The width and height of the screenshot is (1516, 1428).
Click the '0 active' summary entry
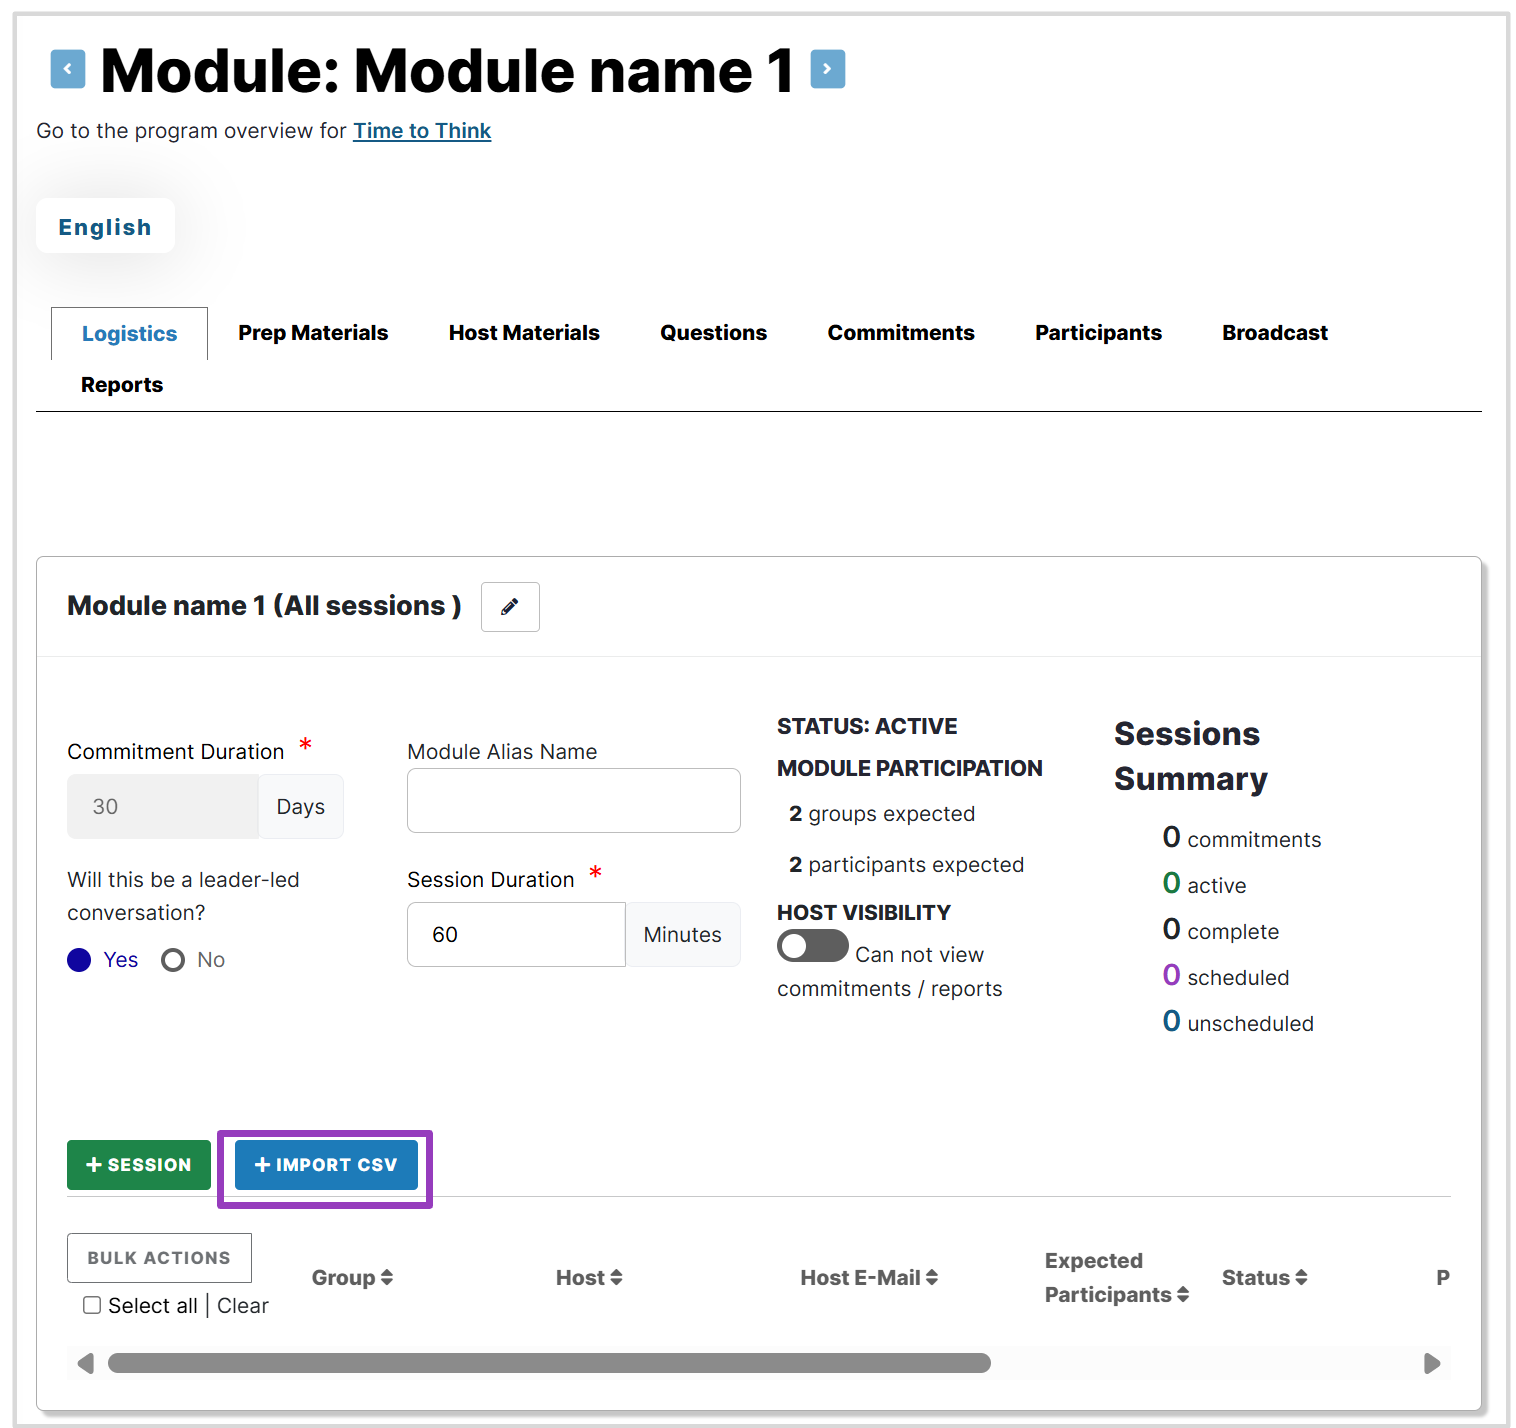pyautogui.click(x=1204, y=884)
